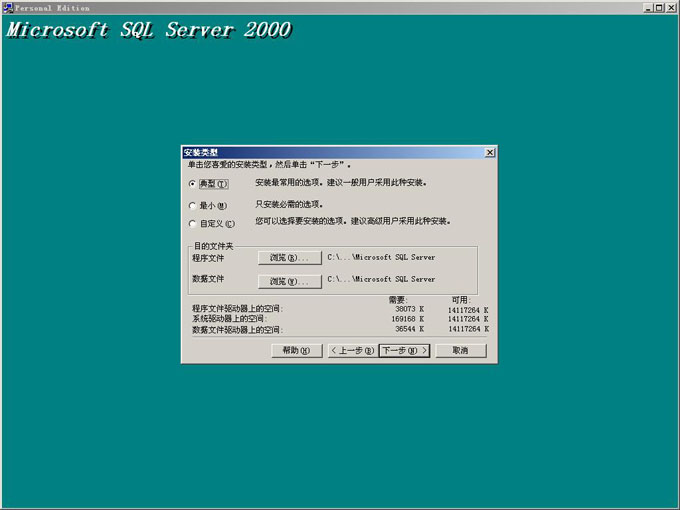Viewport: 680px width, 510px height.
Task: Click the 目的文件夹 group label
Action: pyautogui.click(x=213, y=246)
